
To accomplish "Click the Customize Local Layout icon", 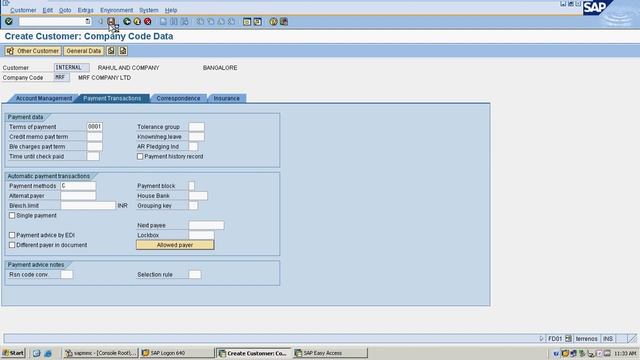I will tap(284, 21).
